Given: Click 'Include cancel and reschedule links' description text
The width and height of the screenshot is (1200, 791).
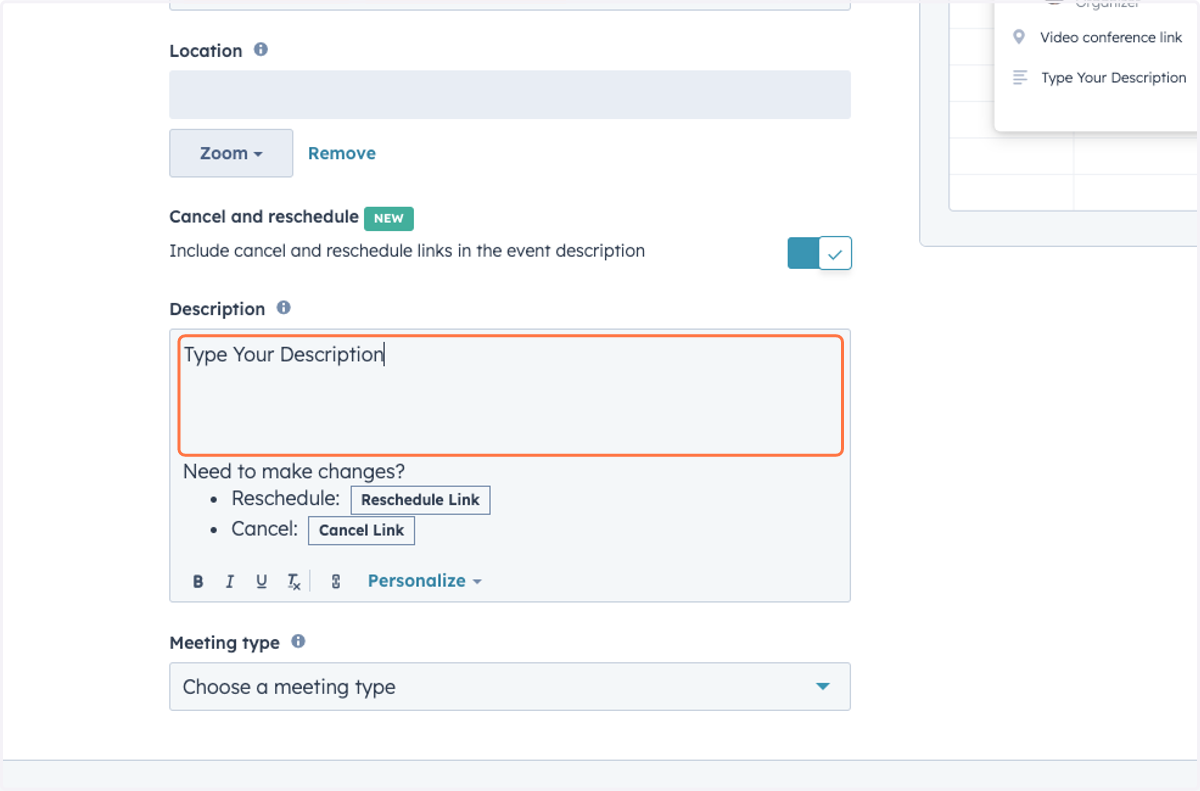Looking at the screenshot, I should pos(407,251).
